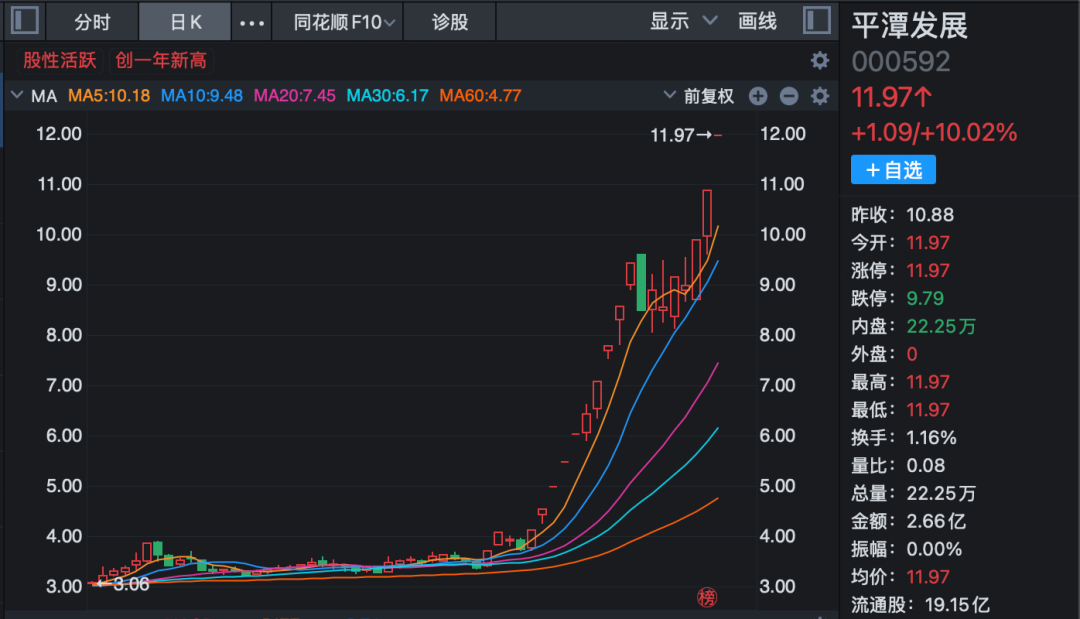Zoom in chart with plus icon

click(x=758, y=96)
